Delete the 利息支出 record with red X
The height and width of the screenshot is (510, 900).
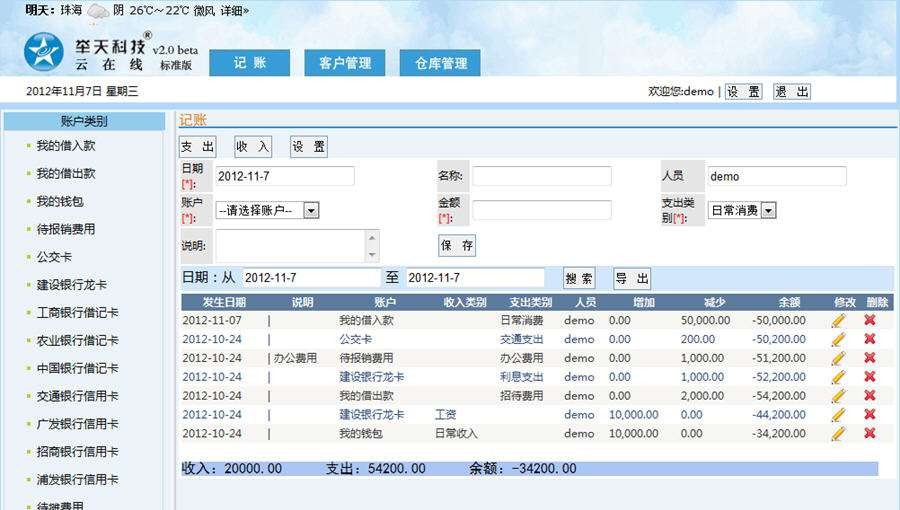point(870,377)
